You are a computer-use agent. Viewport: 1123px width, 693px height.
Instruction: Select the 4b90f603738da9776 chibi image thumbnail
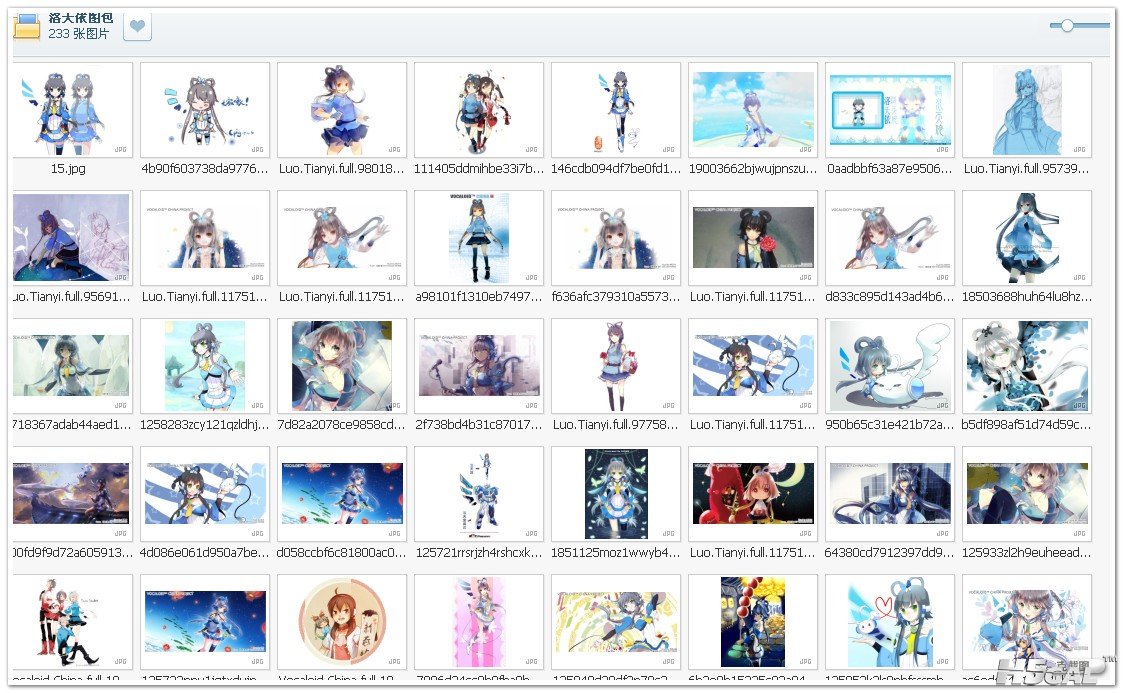point(205,110)
